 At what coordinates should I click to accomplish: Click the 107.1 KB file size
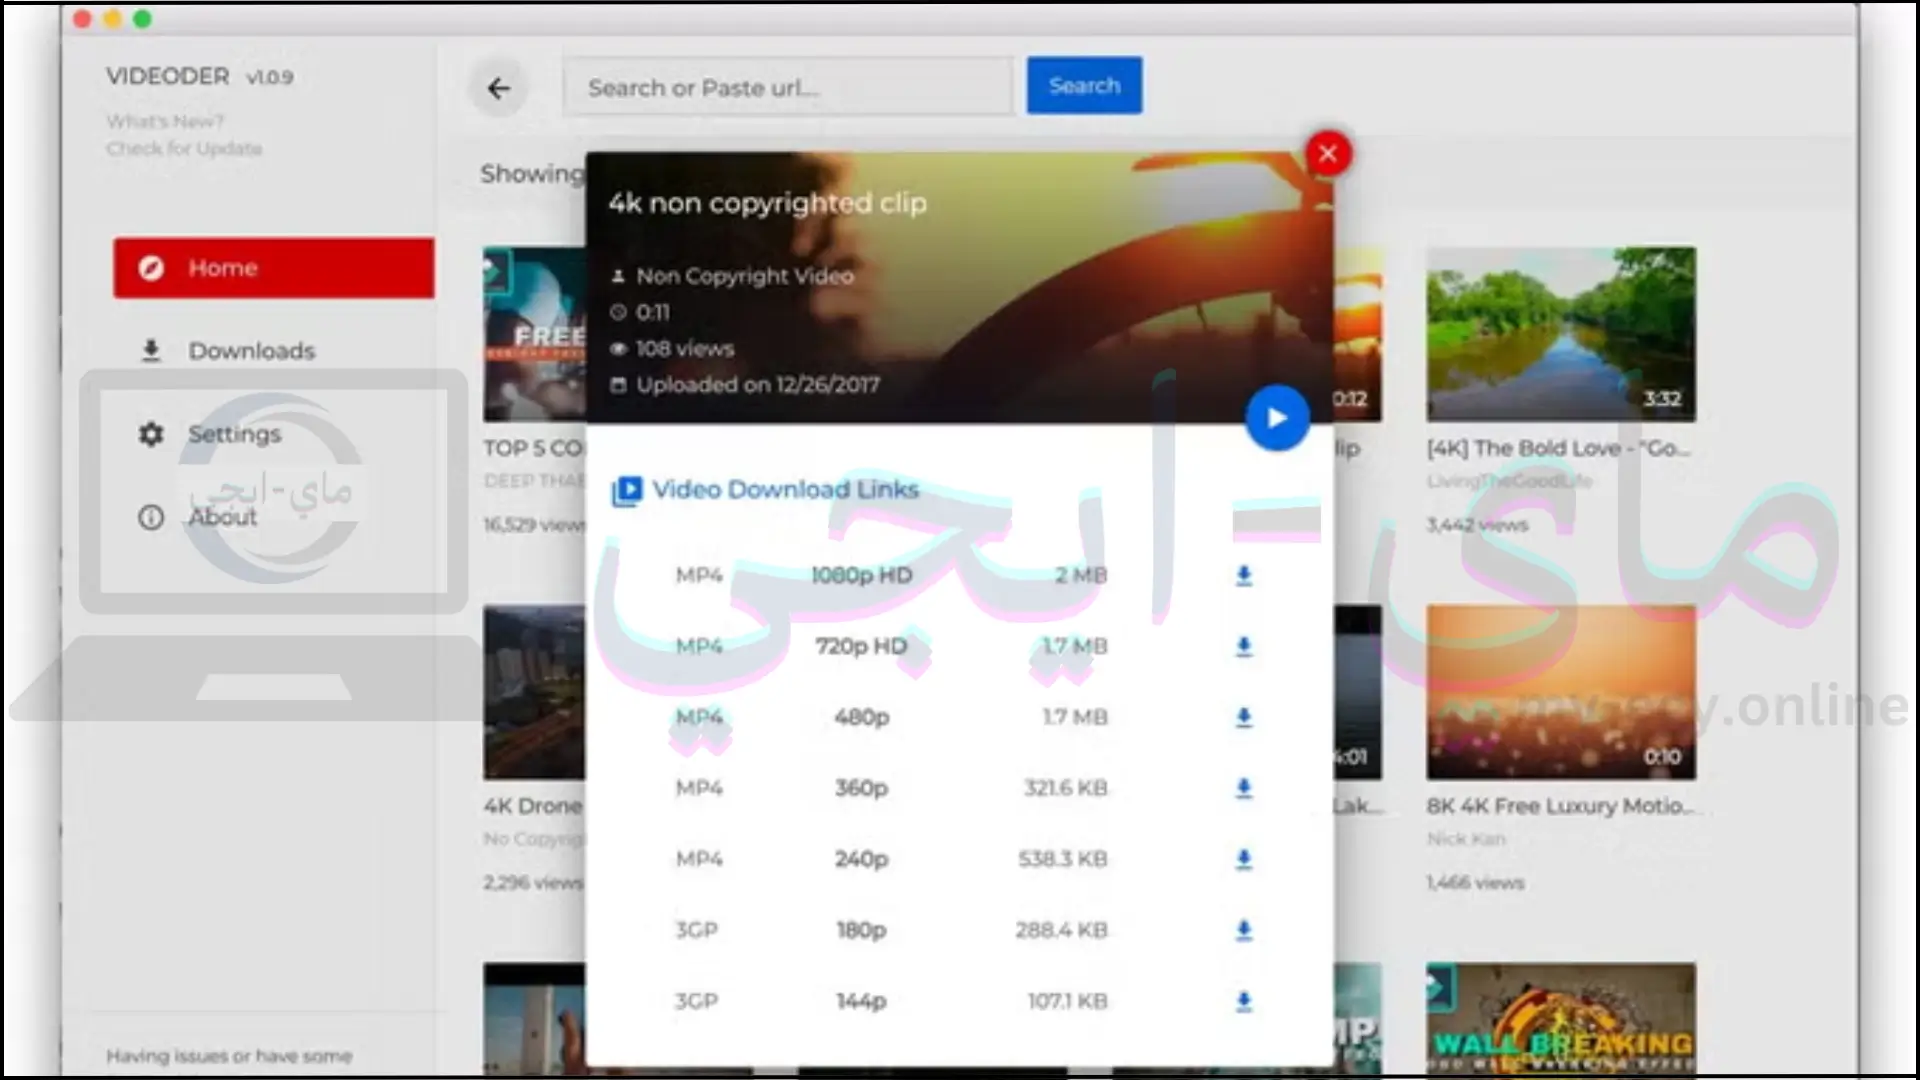click(x=1068, y=1001)
